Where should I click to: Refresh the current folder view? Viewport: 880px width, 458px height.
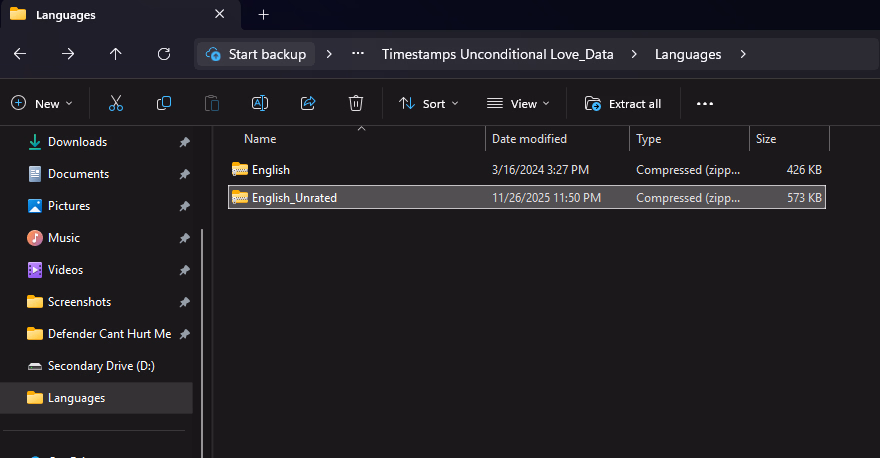click(x=164, y=54)
